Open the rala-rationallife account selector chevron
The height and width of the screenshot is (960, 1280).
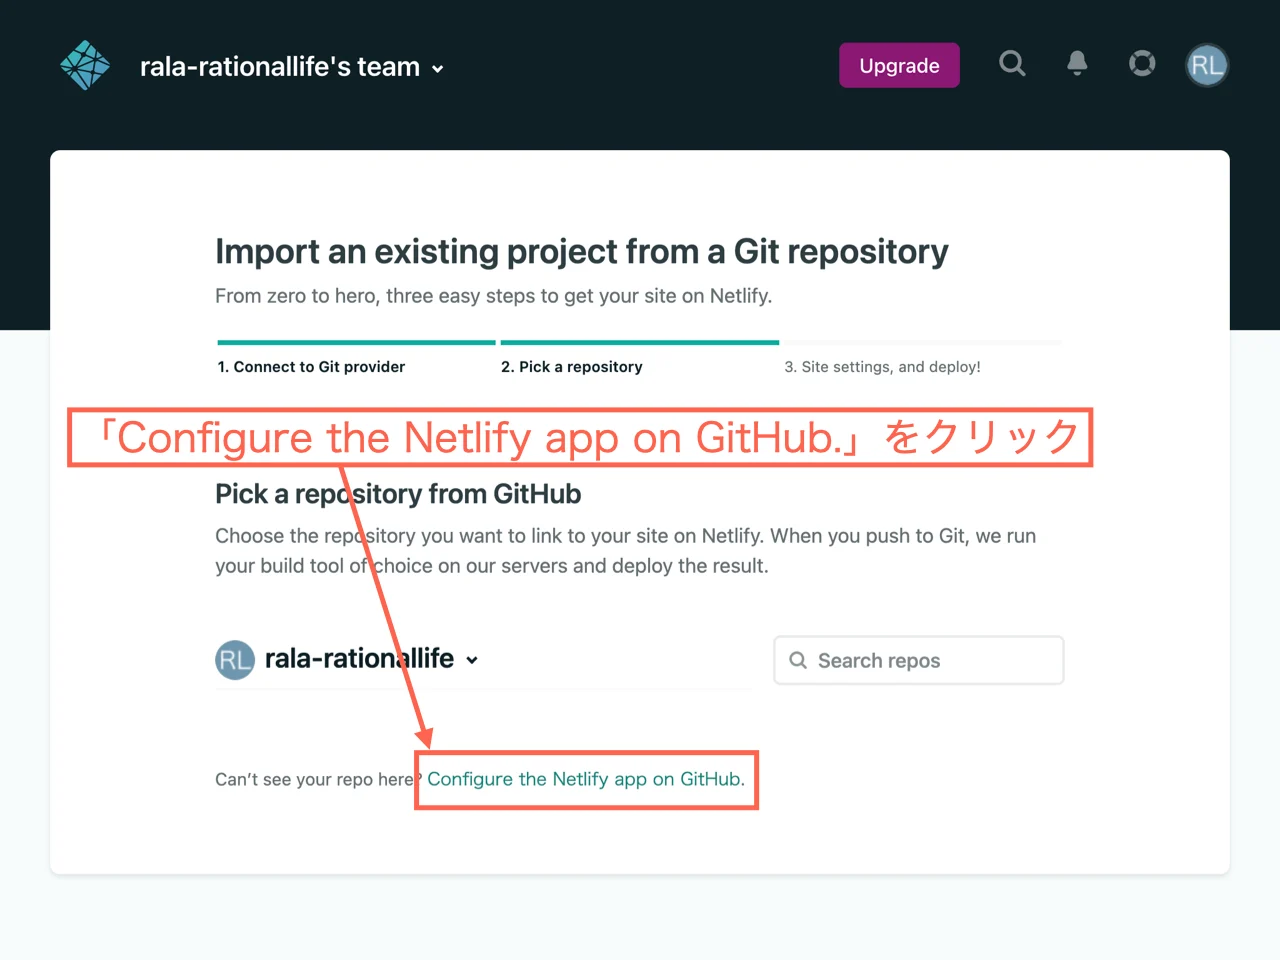click(x=471, y=660)
